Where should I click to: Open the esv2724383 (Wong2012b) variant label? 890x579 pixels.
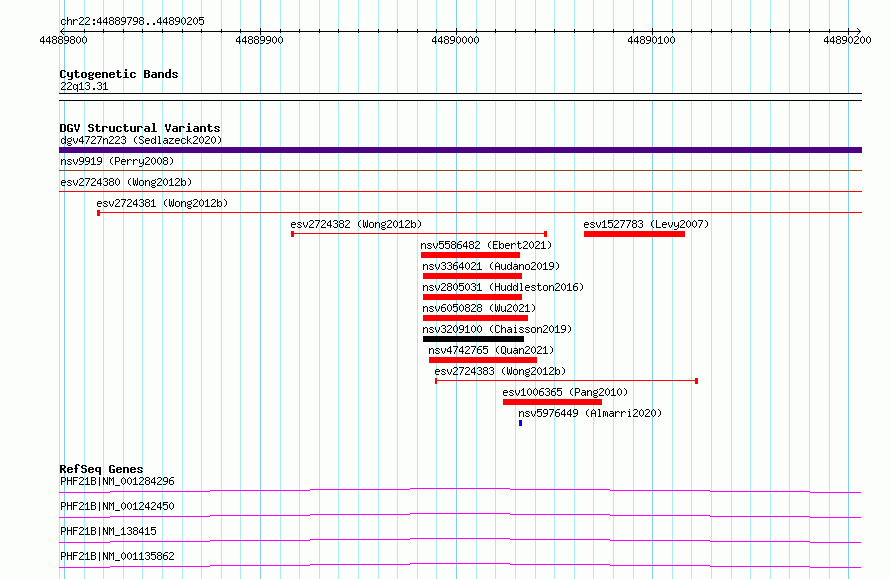click(x=500, y=371)
